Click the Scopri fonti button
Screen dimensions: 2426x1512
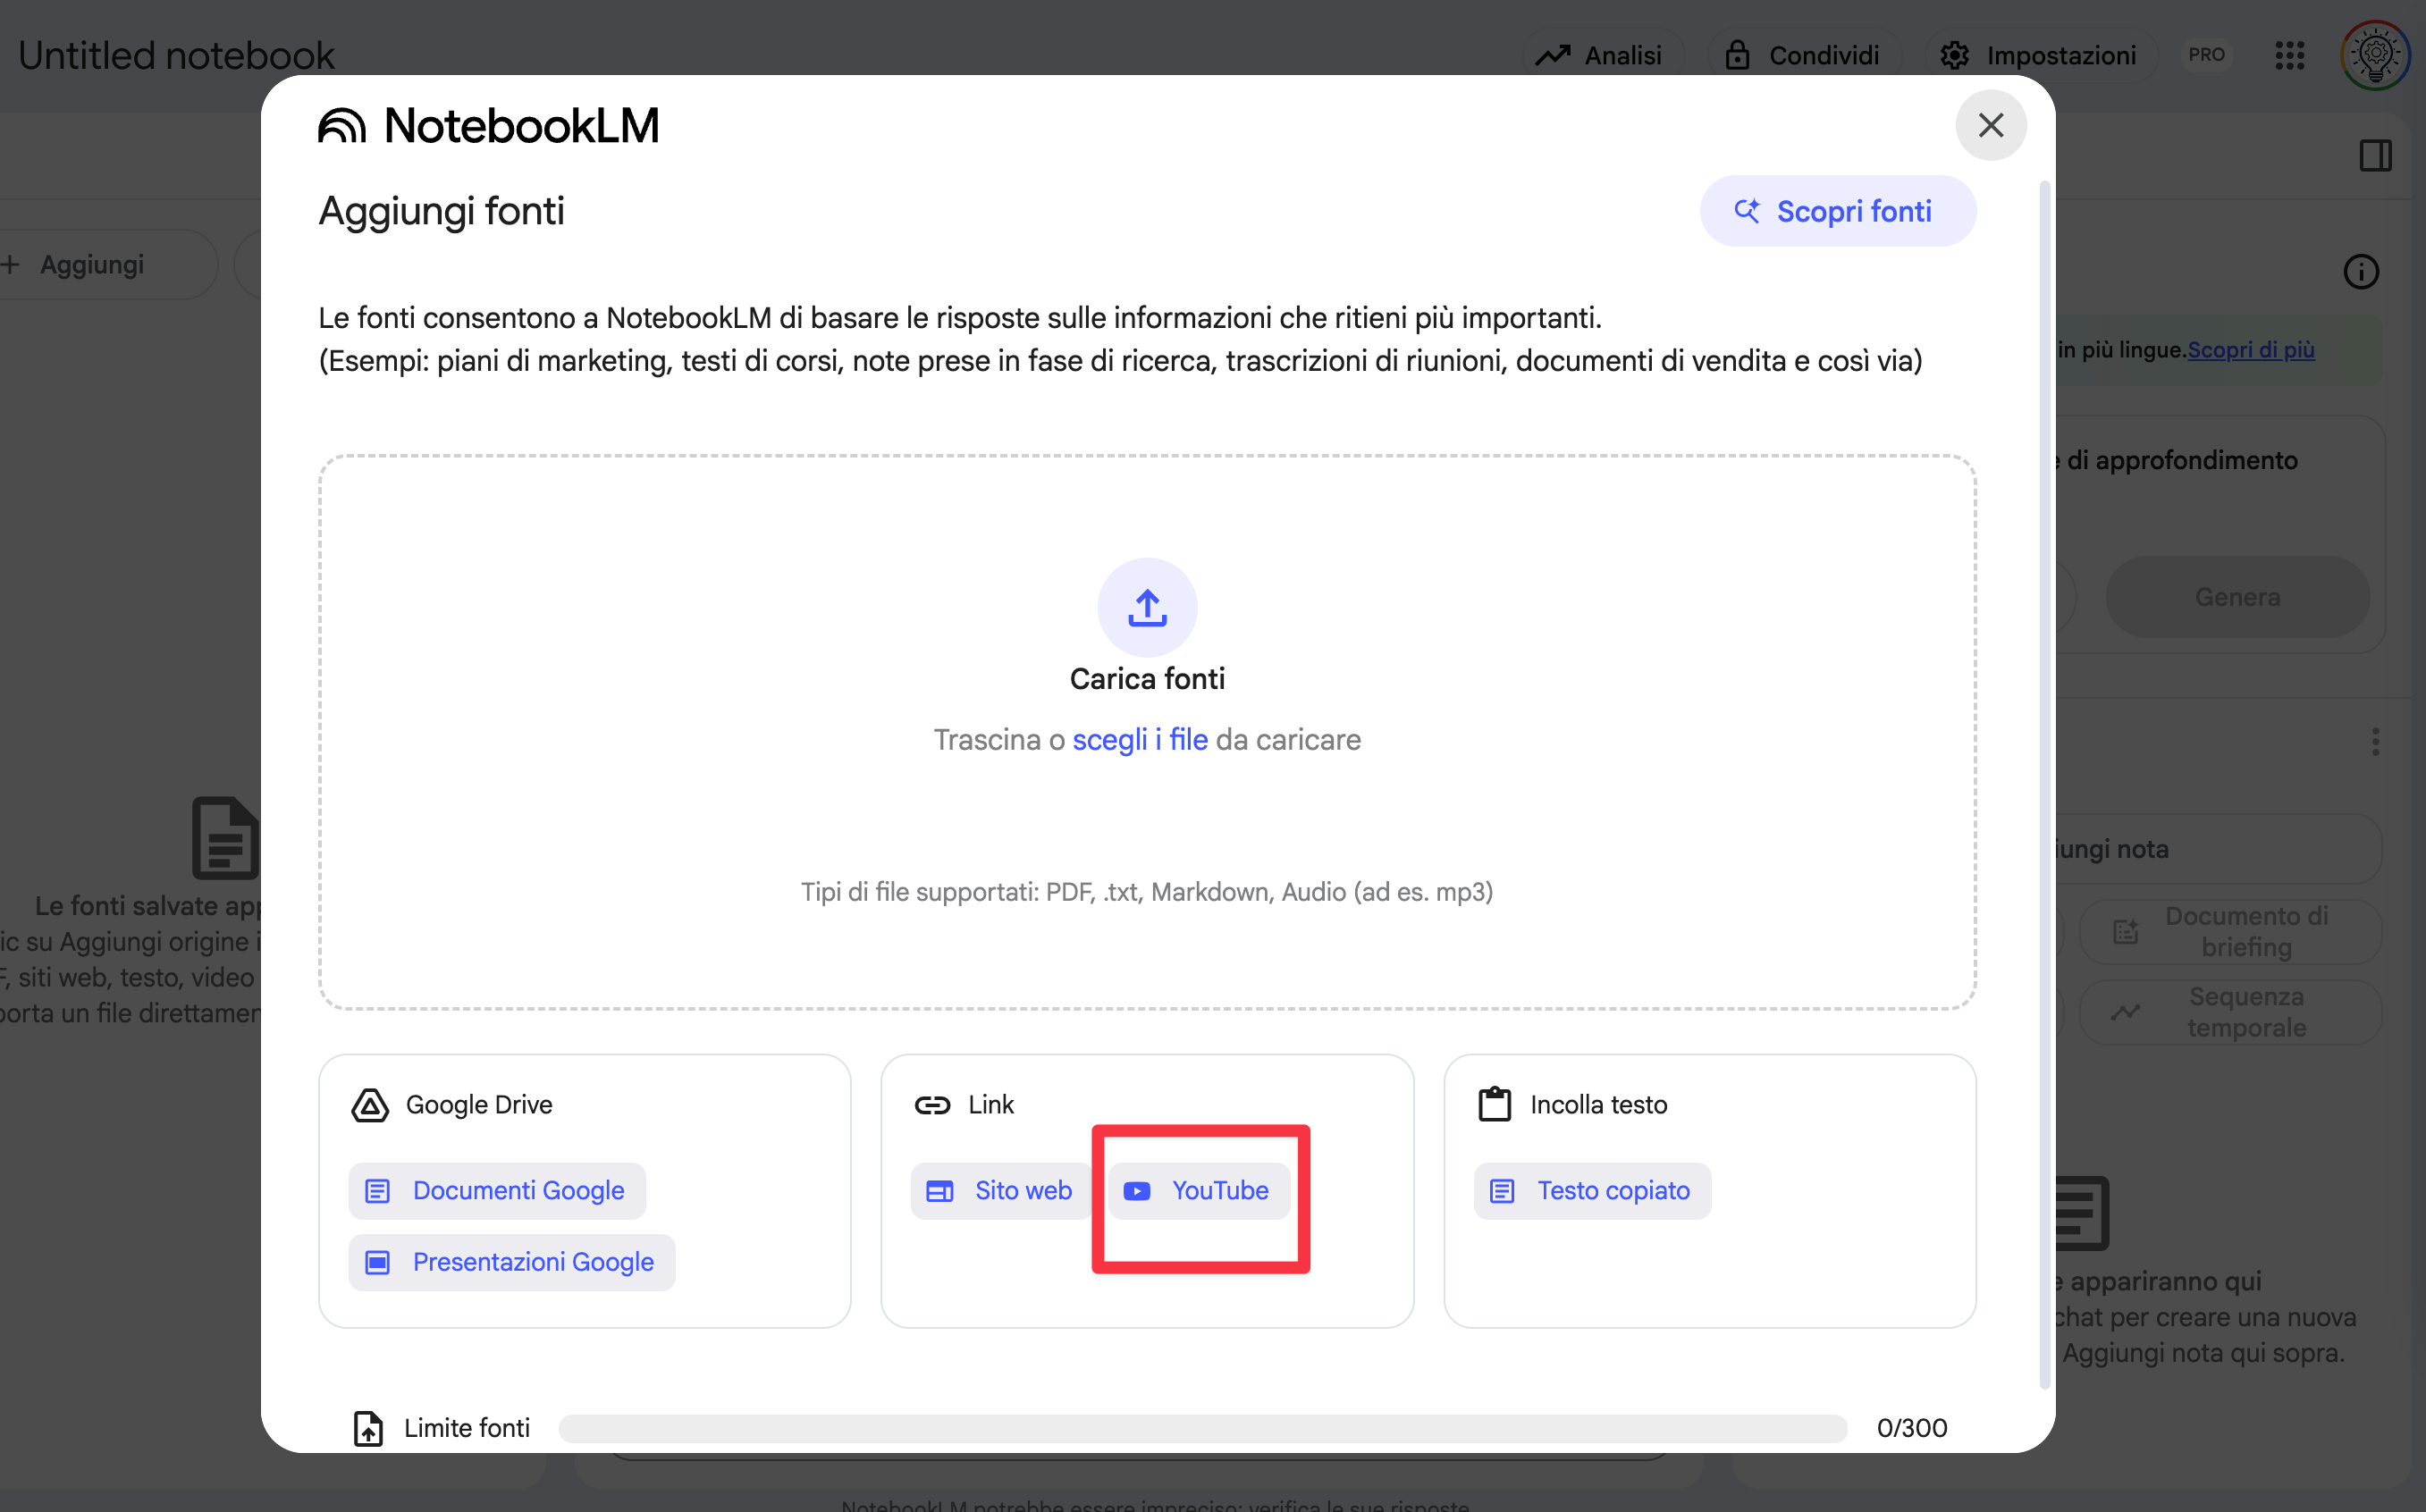tap(1837, 211)
